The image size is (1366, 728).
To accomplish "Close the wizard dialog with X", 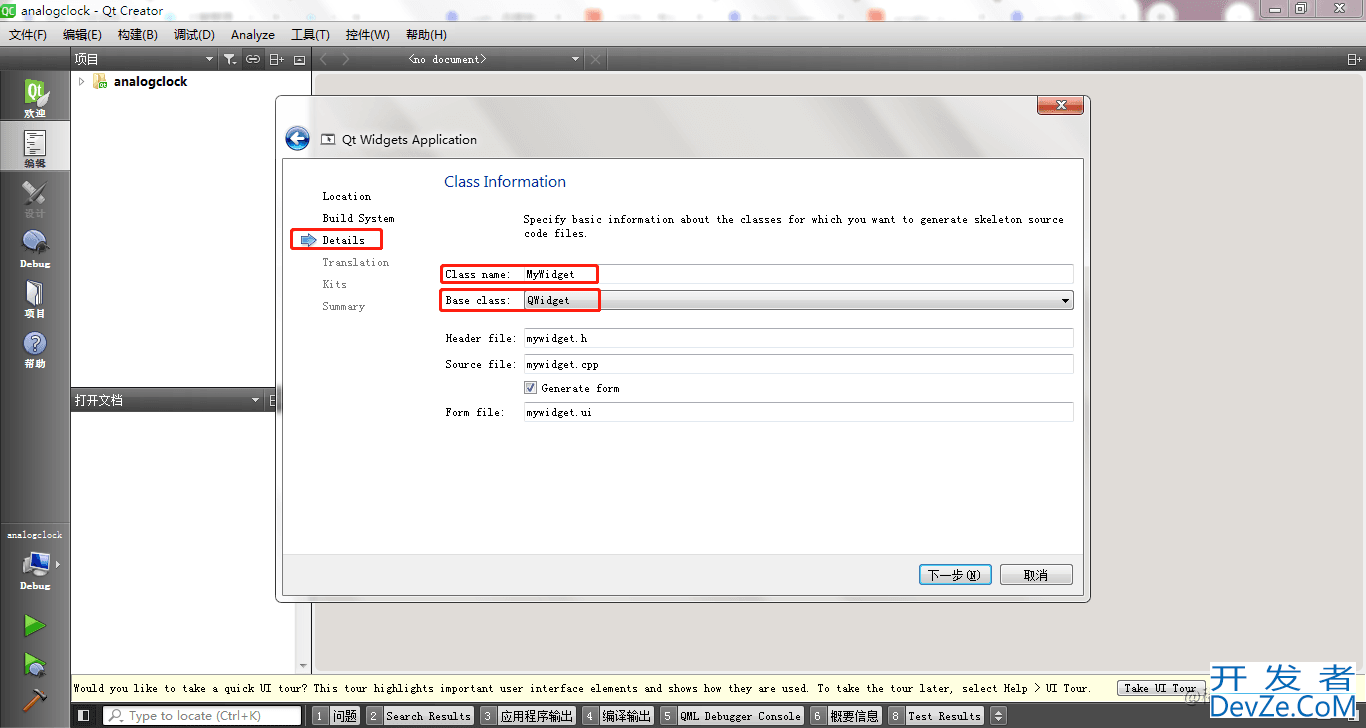I will [x=1060, y=105].
